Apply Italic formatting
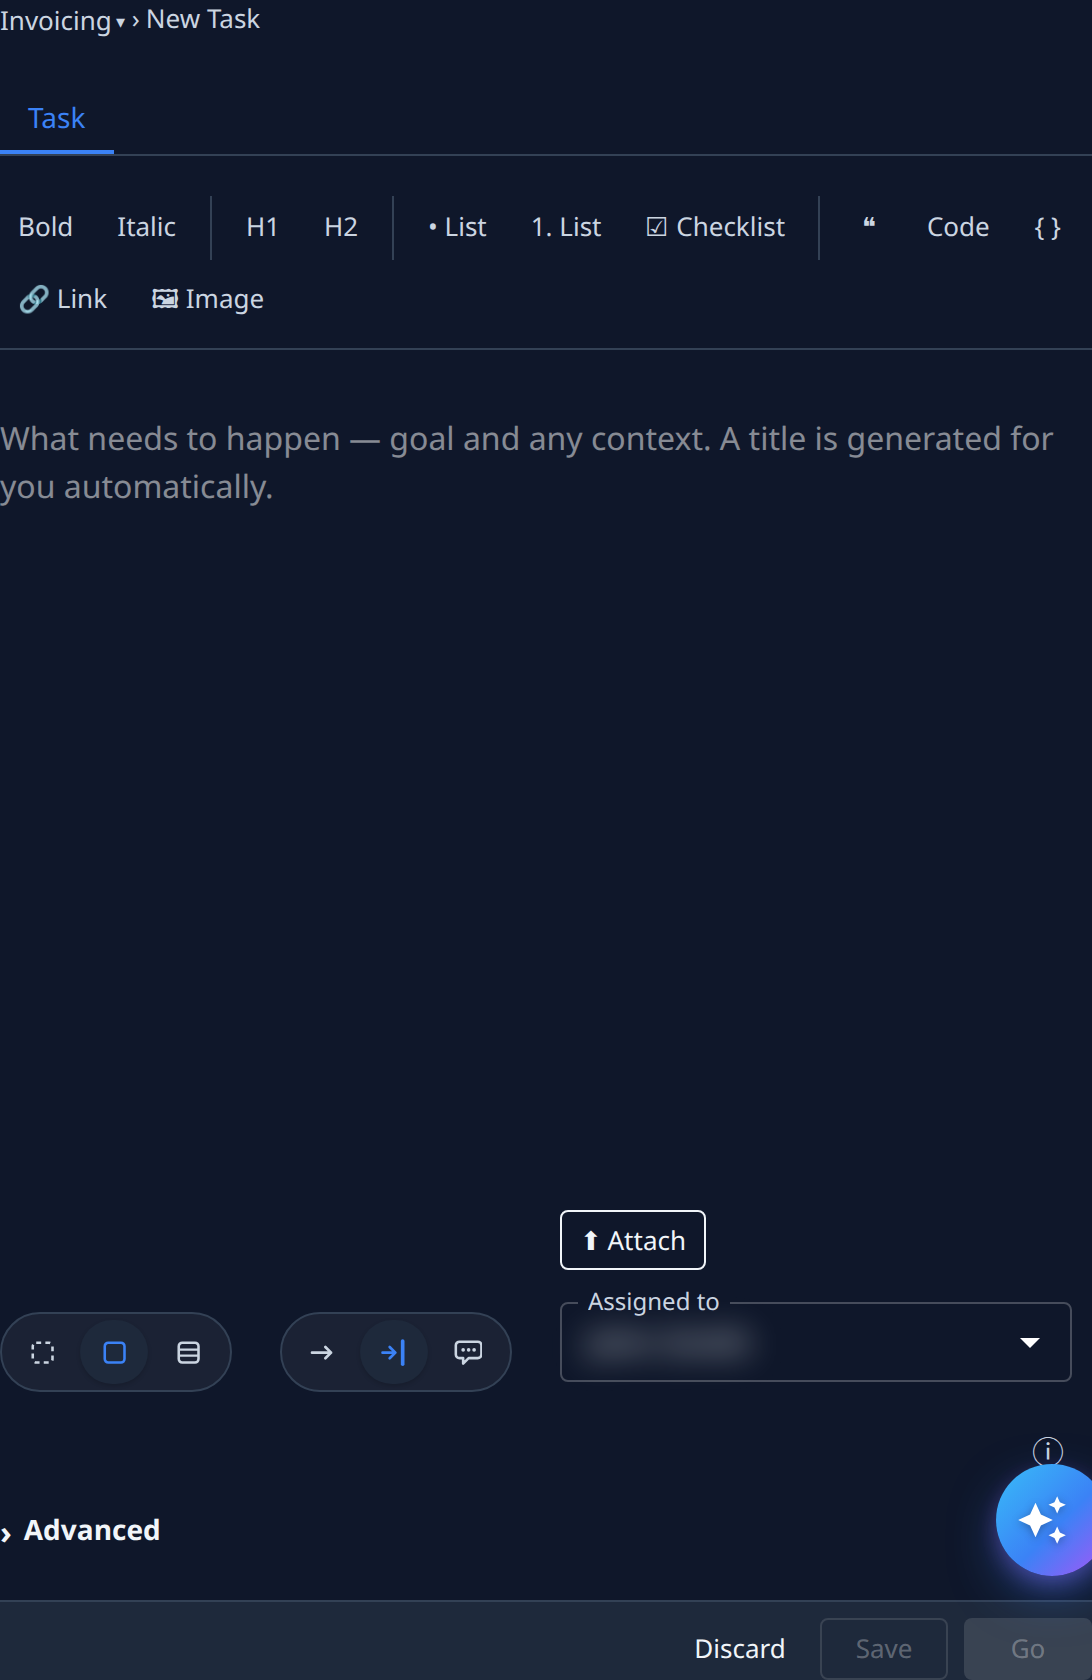Image resolution: width=1092 pixels, height=1680 pixels. point(146,227)
